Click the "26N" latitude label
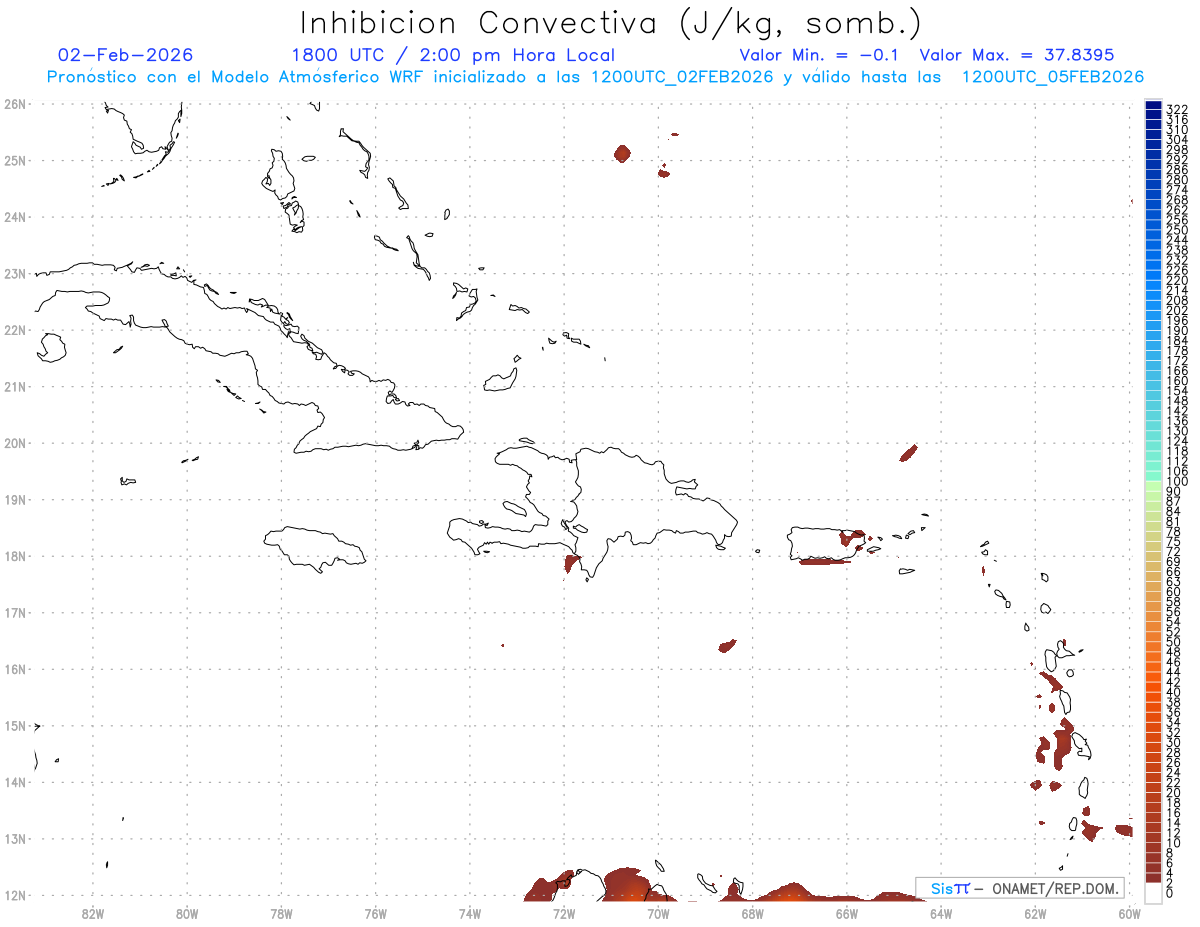 click(x=14, y=104)
